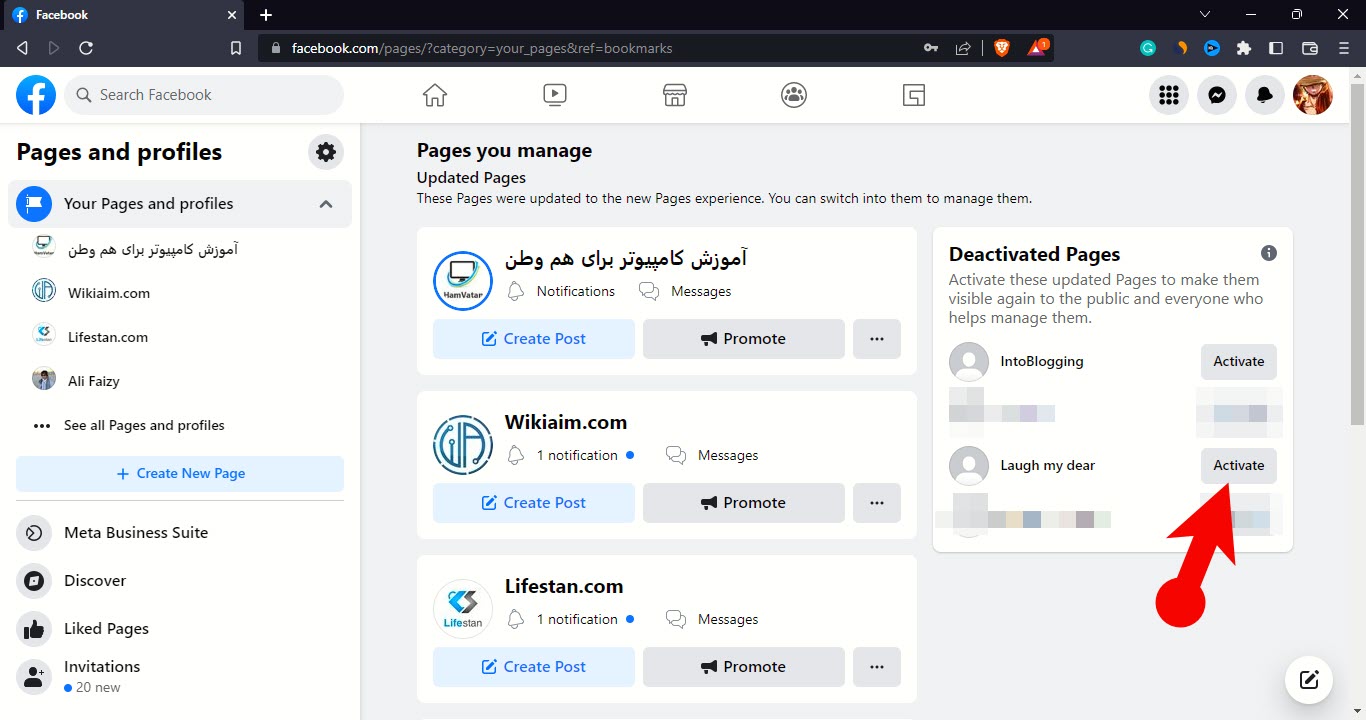Go to Marketplace icon
The height and width of the screenshot is (720, 1366).
(x=675, y=95)
